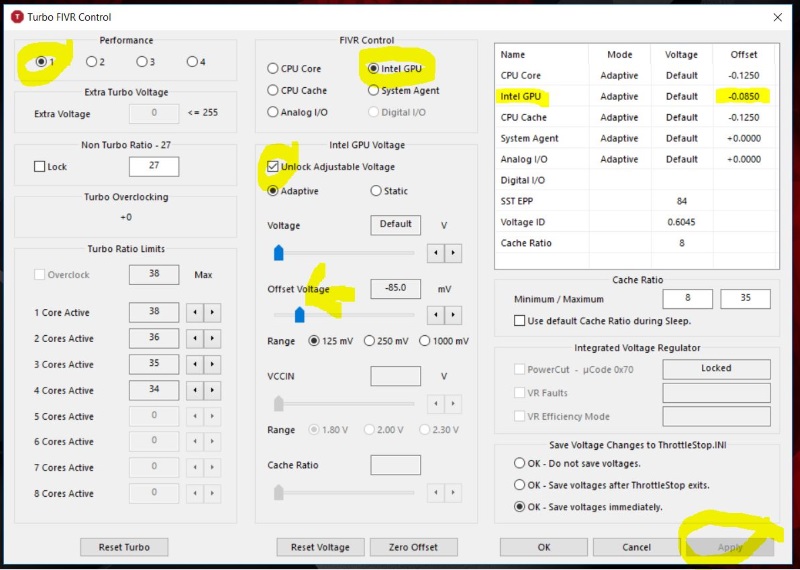Click the Voltage ID row in table
The width and height of the screenshot is (800, 570).
click(x=636, y=222)
